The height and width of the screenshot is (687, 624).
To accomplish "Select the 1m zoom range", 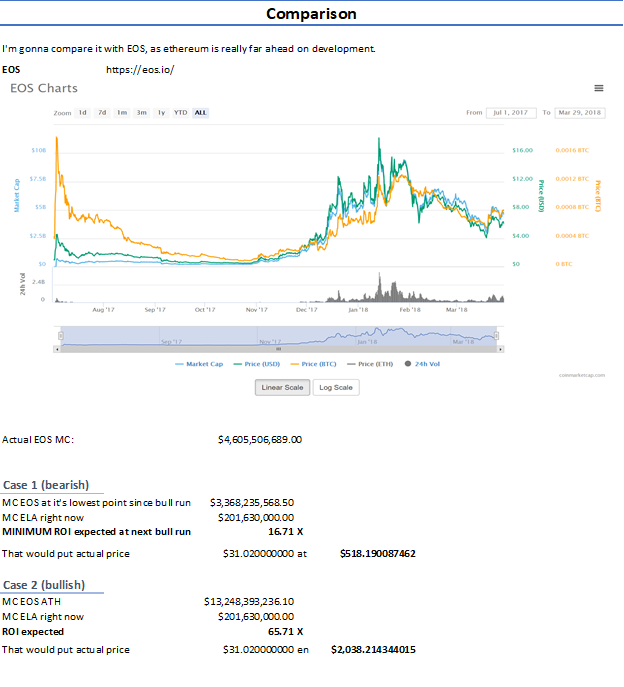I will (122, 113).
